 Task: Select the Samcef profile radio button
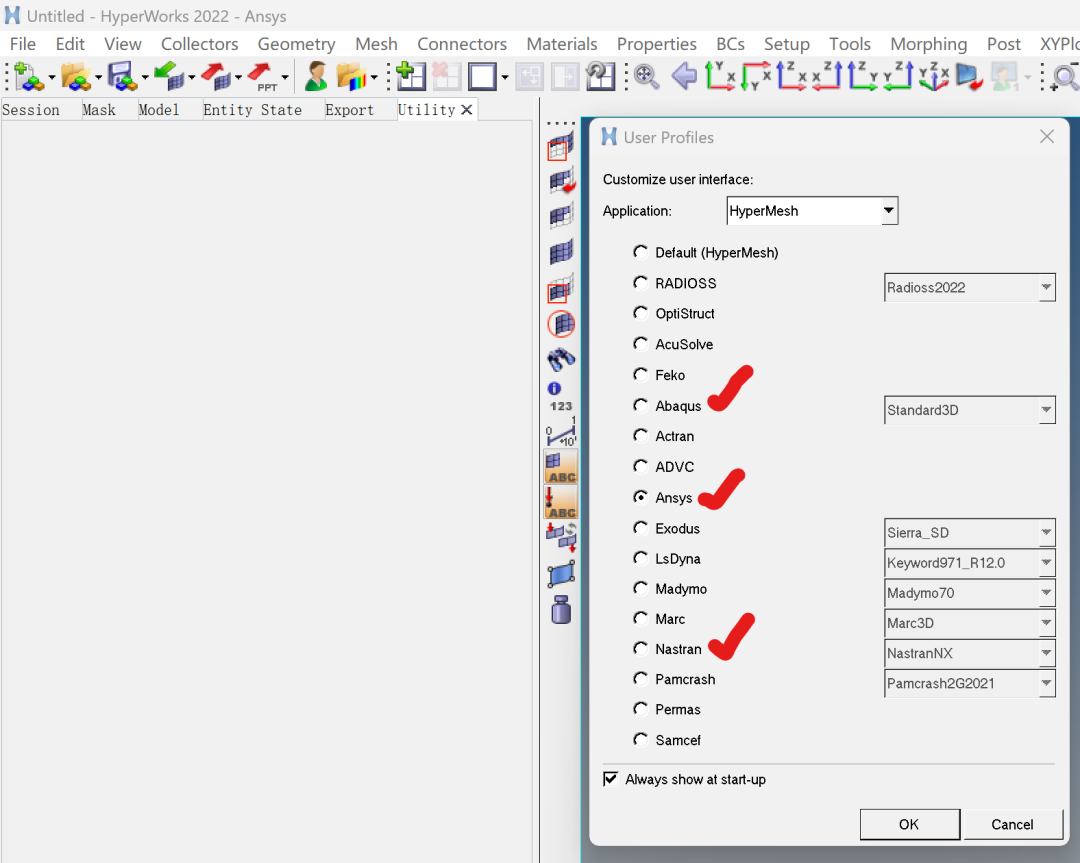(x=641, y=739)
